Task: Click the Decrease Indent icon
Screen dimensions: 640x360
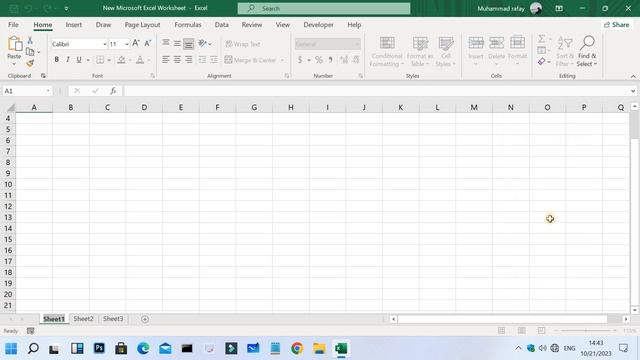Action: click(202, 60)
